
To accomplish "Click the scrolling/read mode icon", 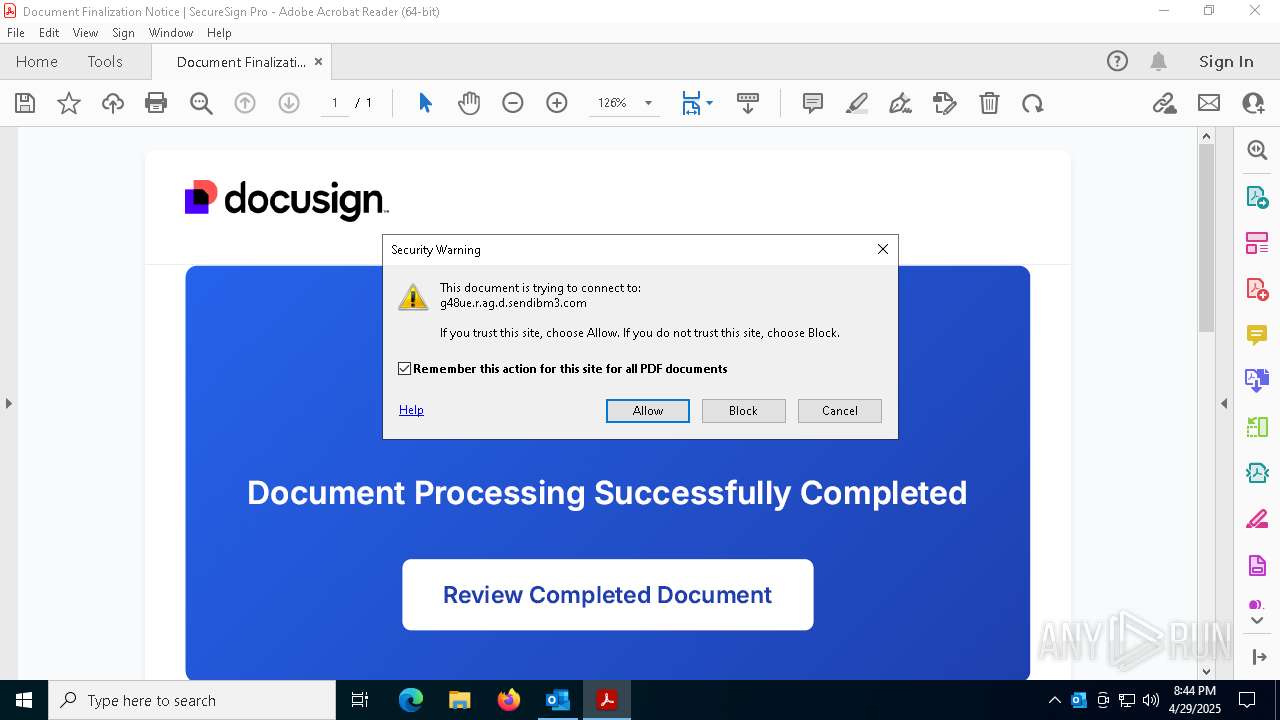I will click(748, 103).
